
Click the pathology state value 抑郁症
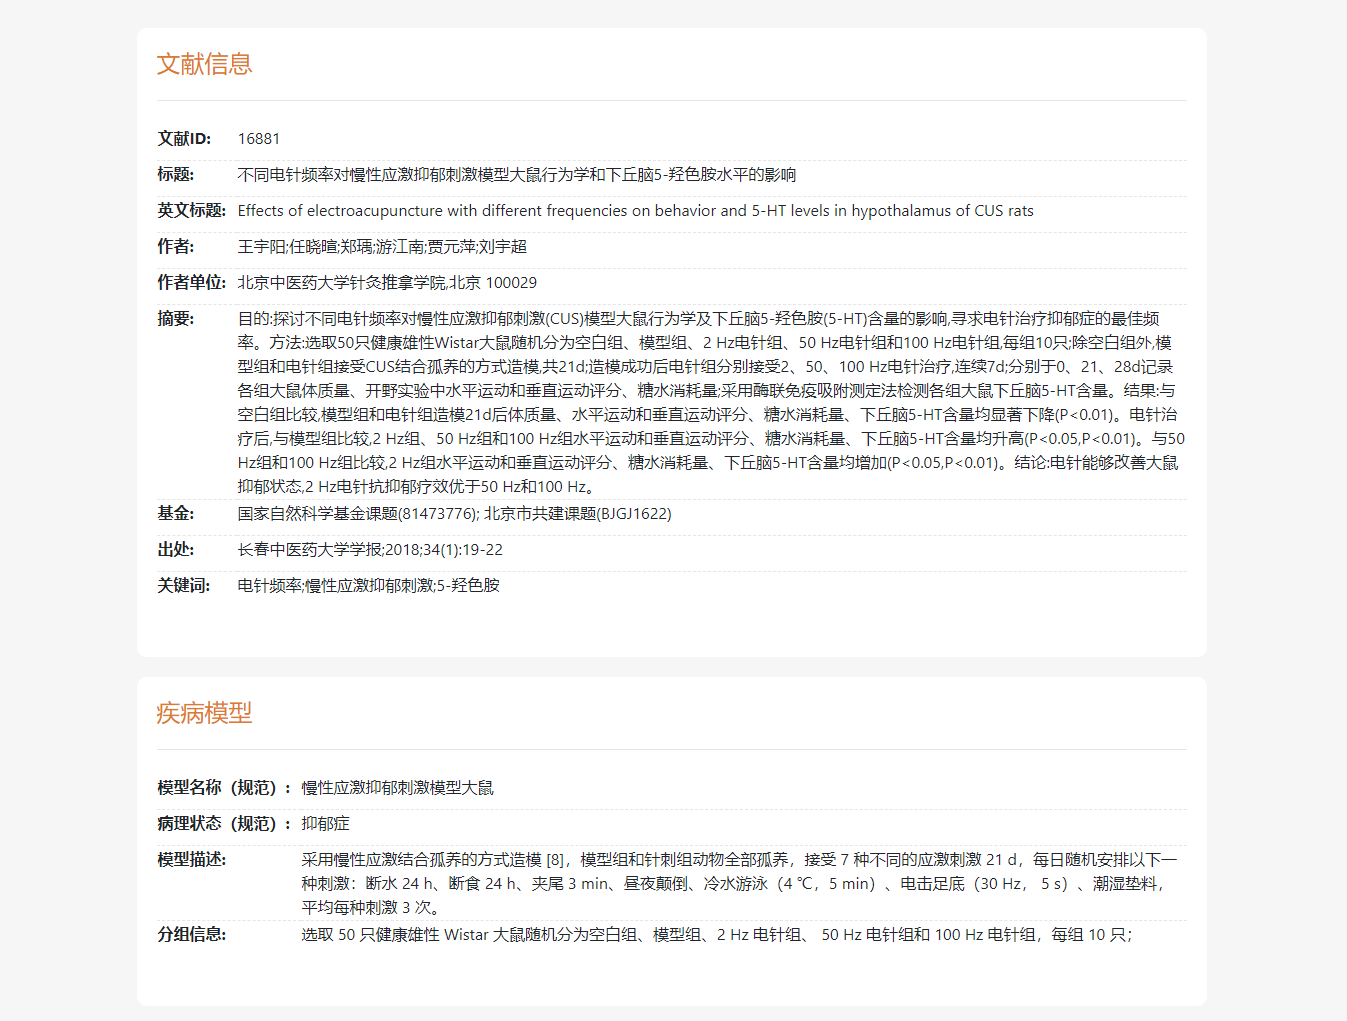325,824
